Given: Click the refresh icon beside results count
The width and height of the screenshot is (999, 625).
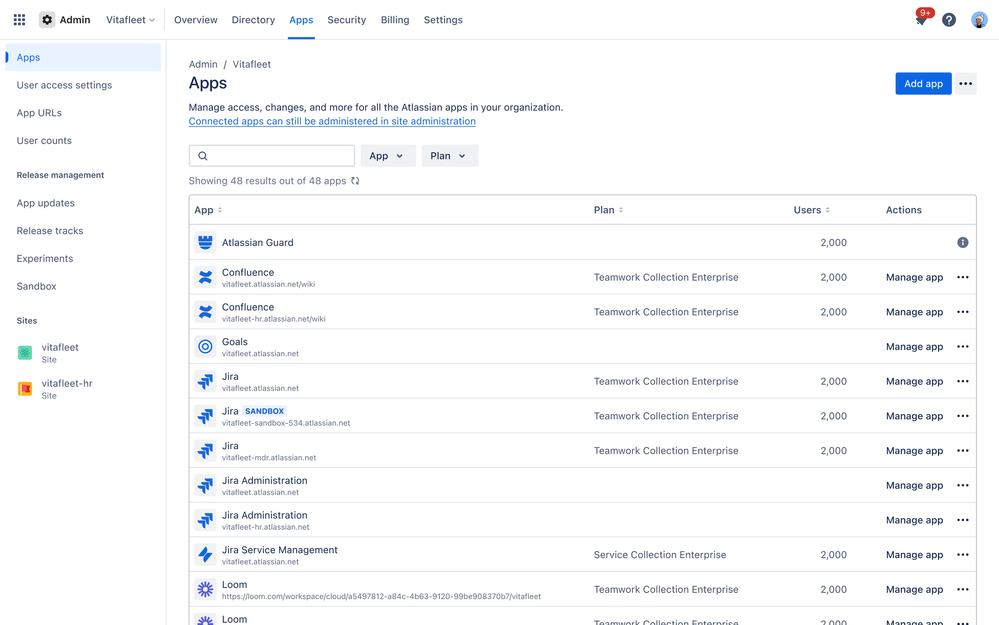Looking at the screenshot, I should 355,181.
